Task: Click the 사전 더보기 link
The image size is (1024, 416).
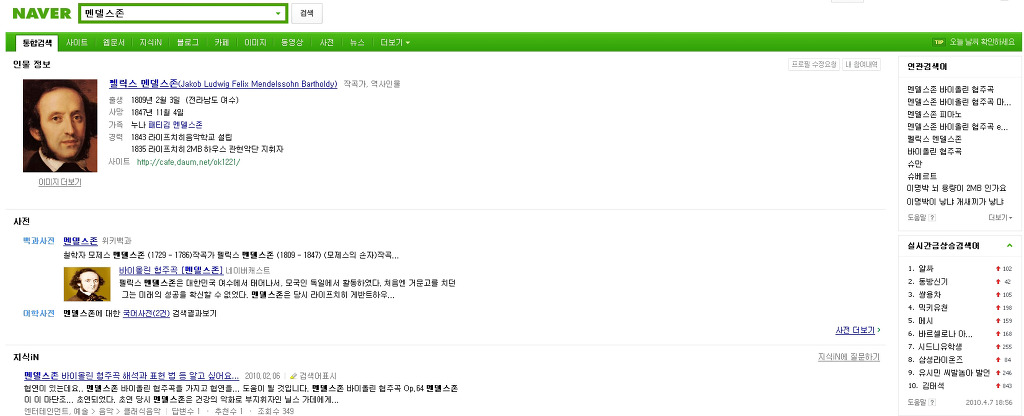Action: tap(855, 330)
